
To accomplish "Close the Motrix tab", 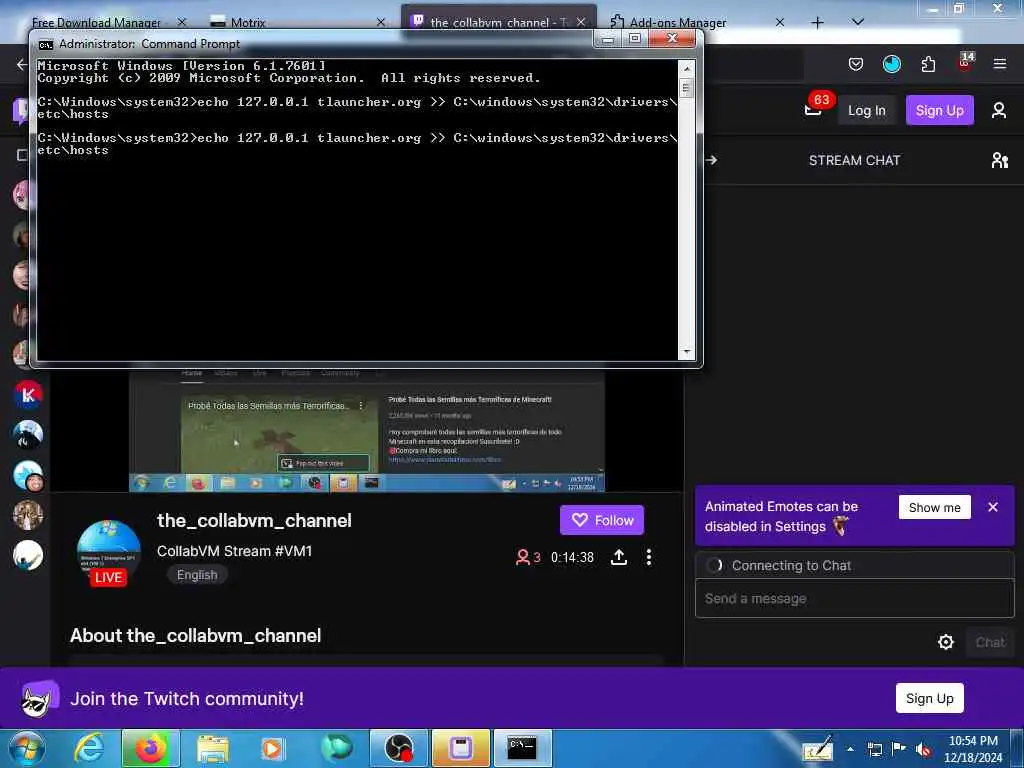I will click(381, 22).
